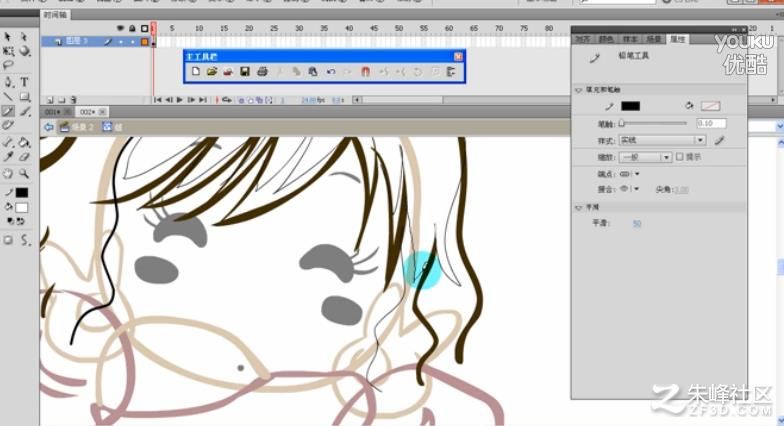Open stroke style dropdown in properties
784x426 pixels.
[662, 140]
